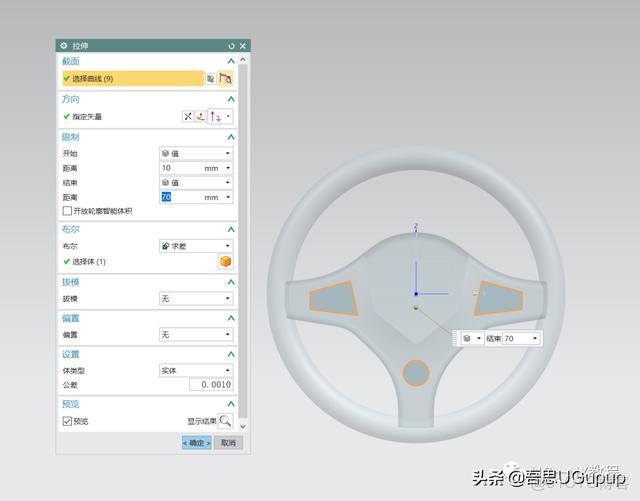Open the 开始 value type dropdown

coord(196,154)
